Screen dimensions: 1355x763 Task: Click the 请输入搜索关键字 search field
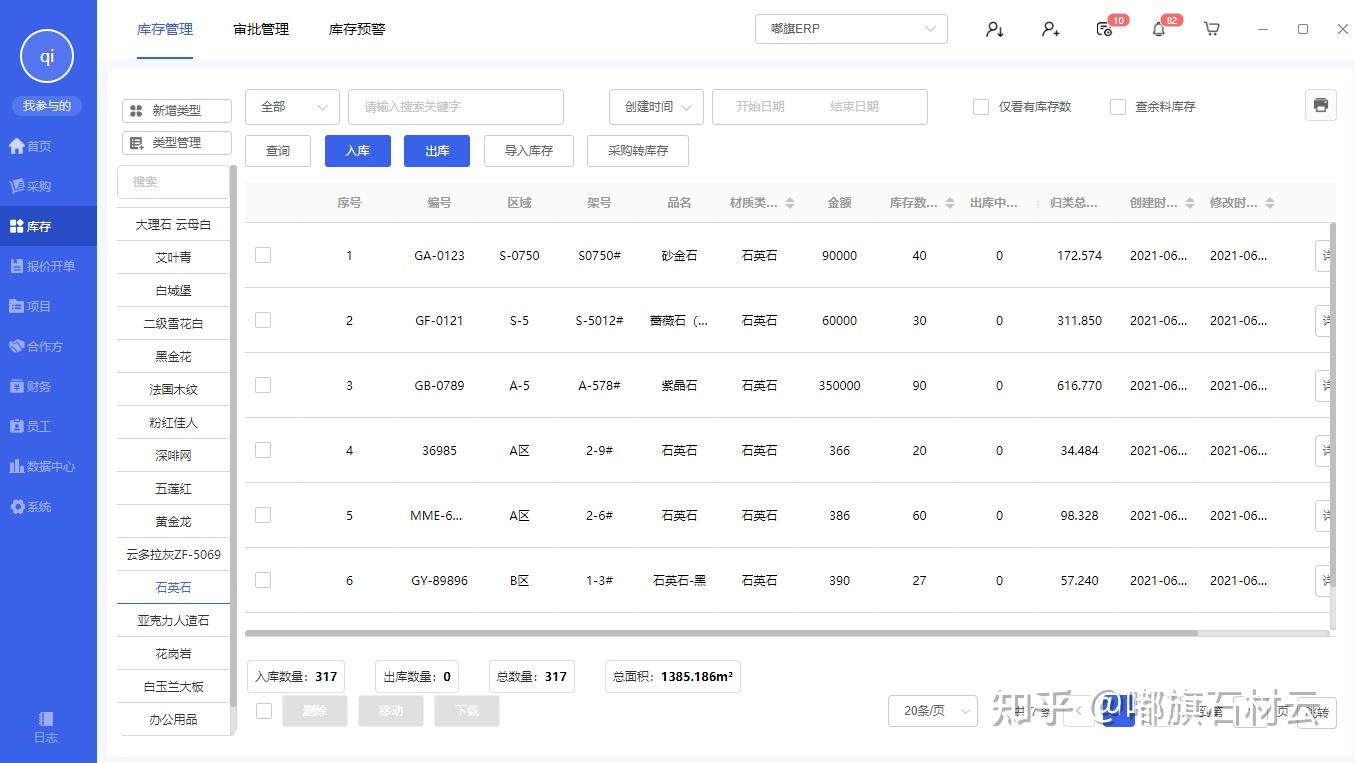pyautogui.click(x=456, y=107)
